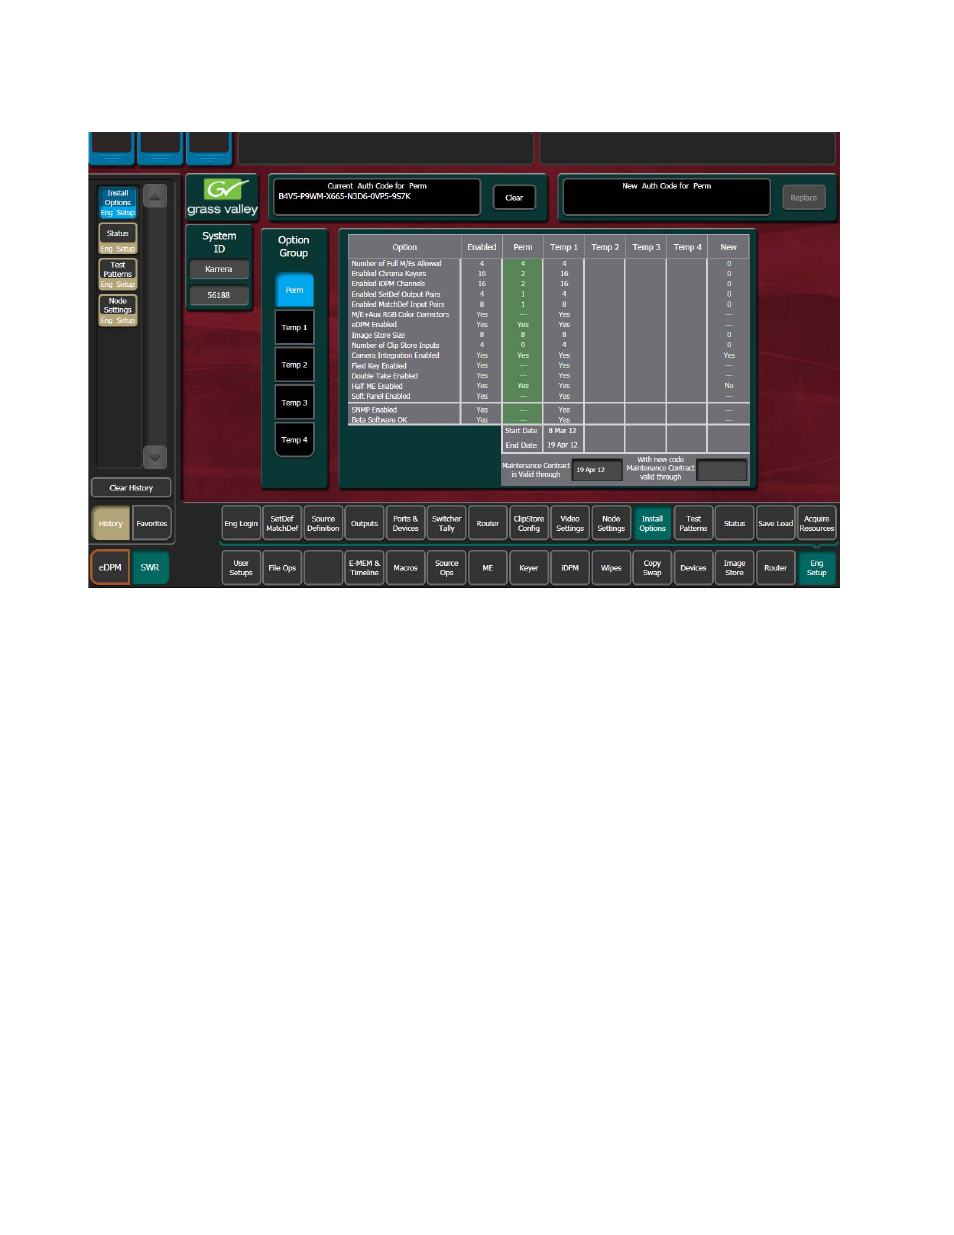Open Status entry in history list
954x1235 pixels.
(118, 238)
